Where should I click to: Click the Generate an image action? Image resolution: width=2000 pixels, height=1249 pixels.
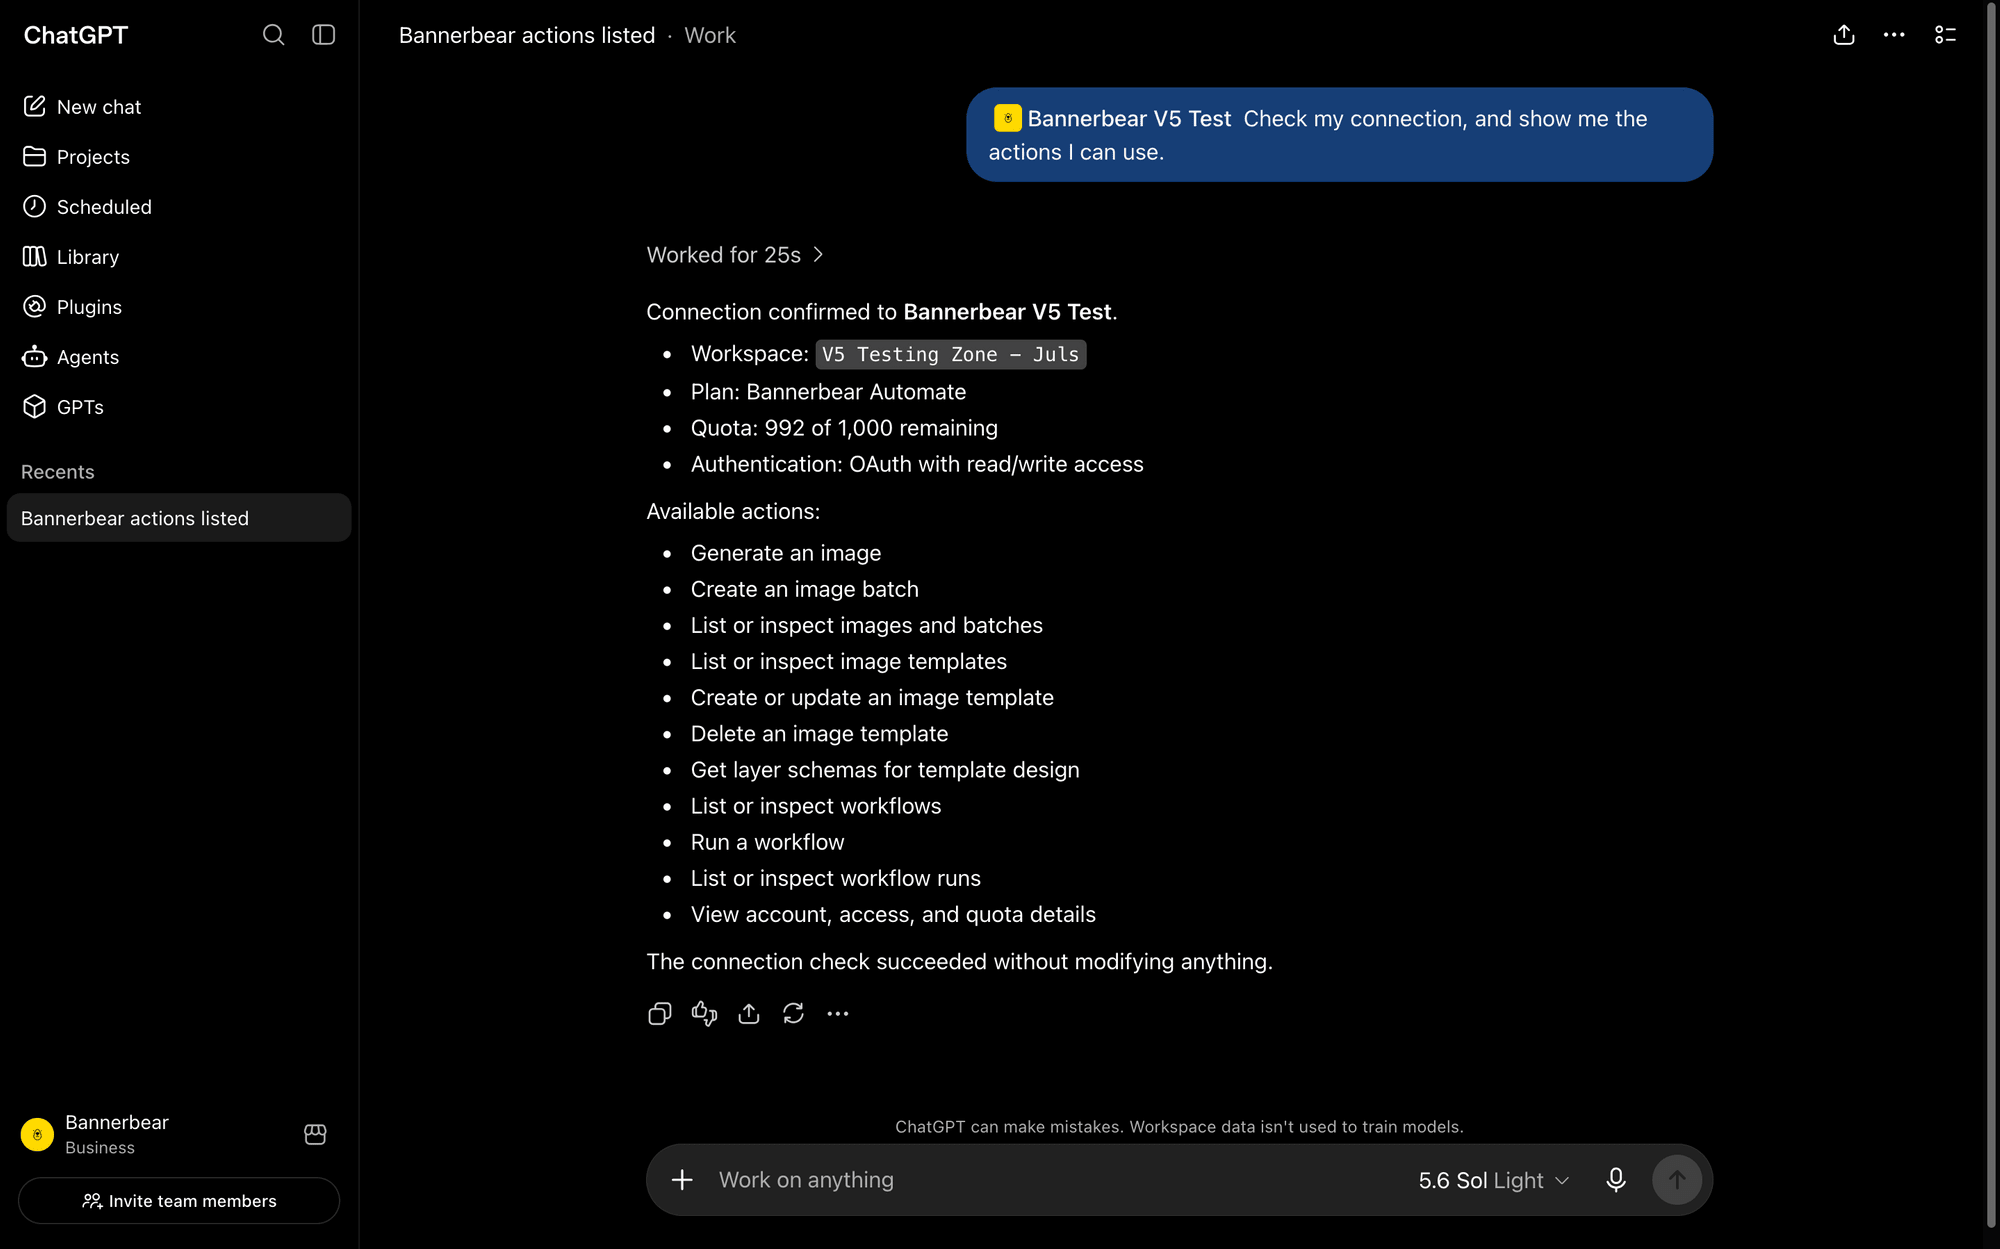[786, 553]
